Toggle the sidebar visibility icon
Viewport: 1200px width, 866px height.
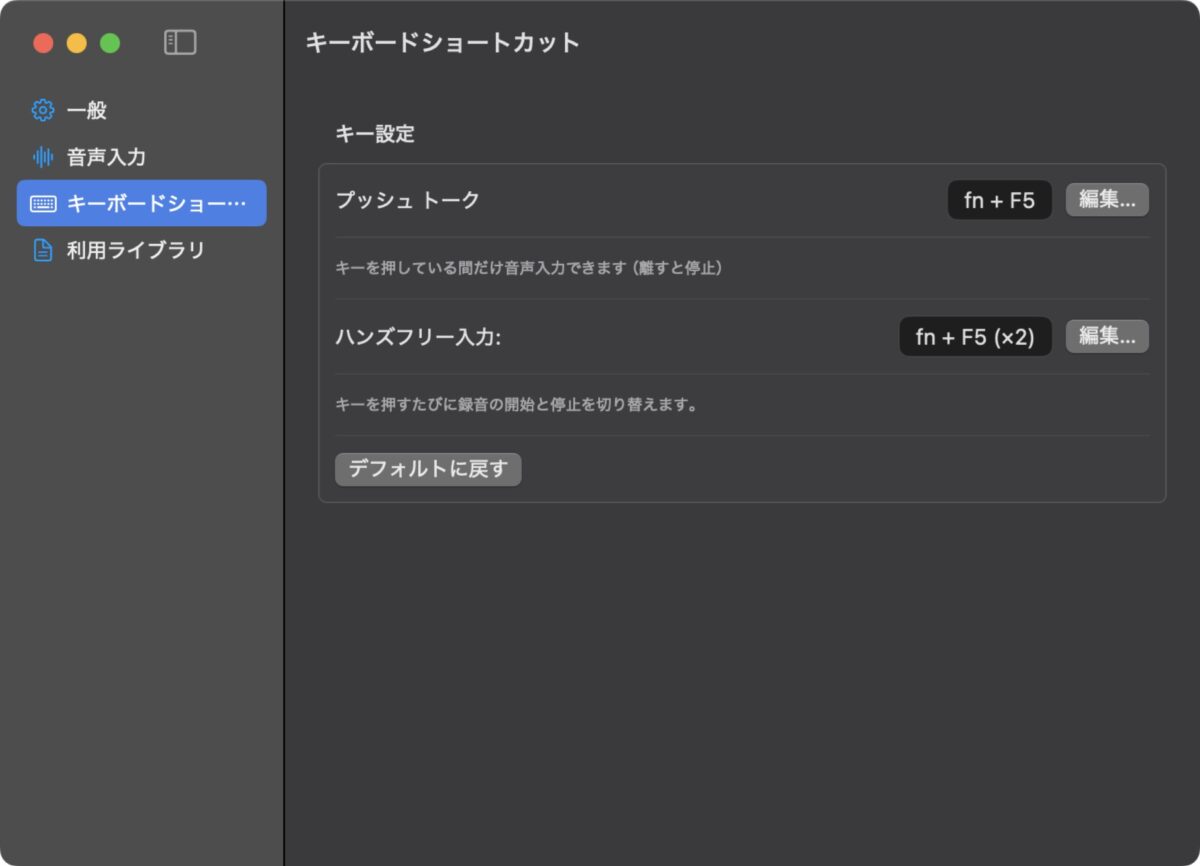(x=180, y=42)
